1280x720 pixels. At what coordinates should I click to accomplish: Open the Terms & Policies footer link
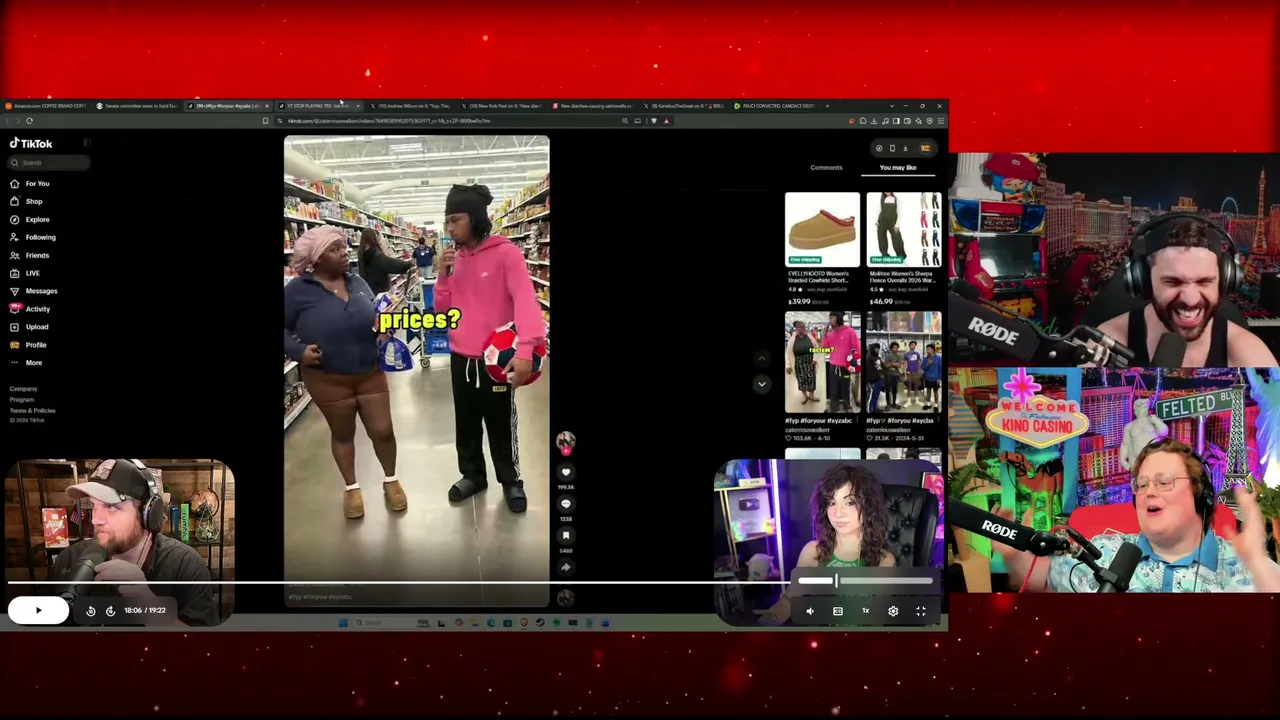click(x=32, y=411)
